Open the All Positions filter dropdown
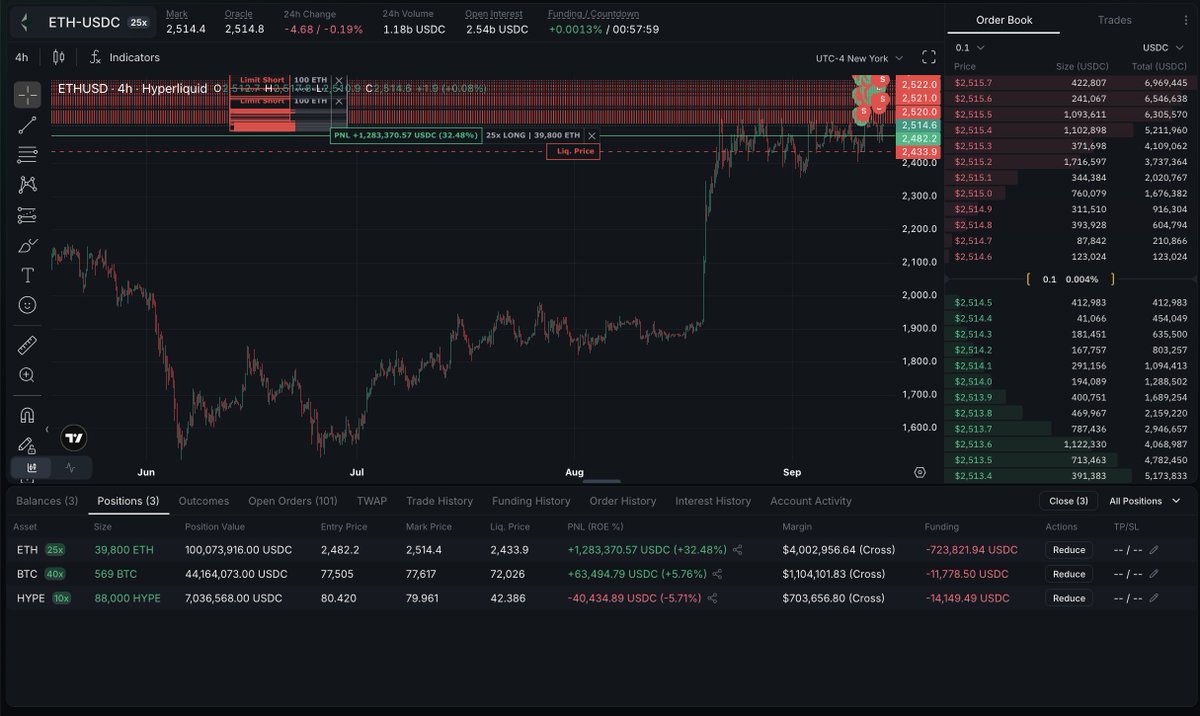 pos(1143,501)
